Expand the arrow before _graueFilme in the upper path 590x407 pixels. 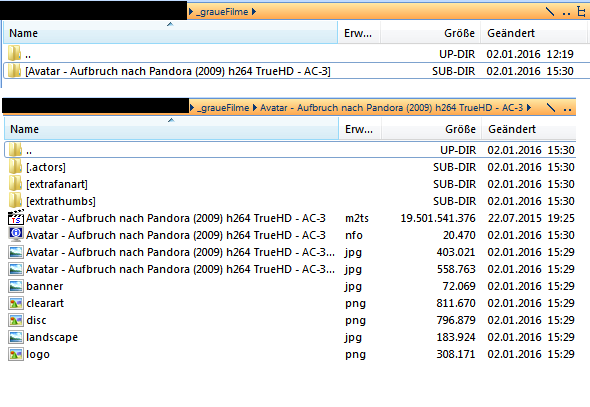click(x=191, y=12)
